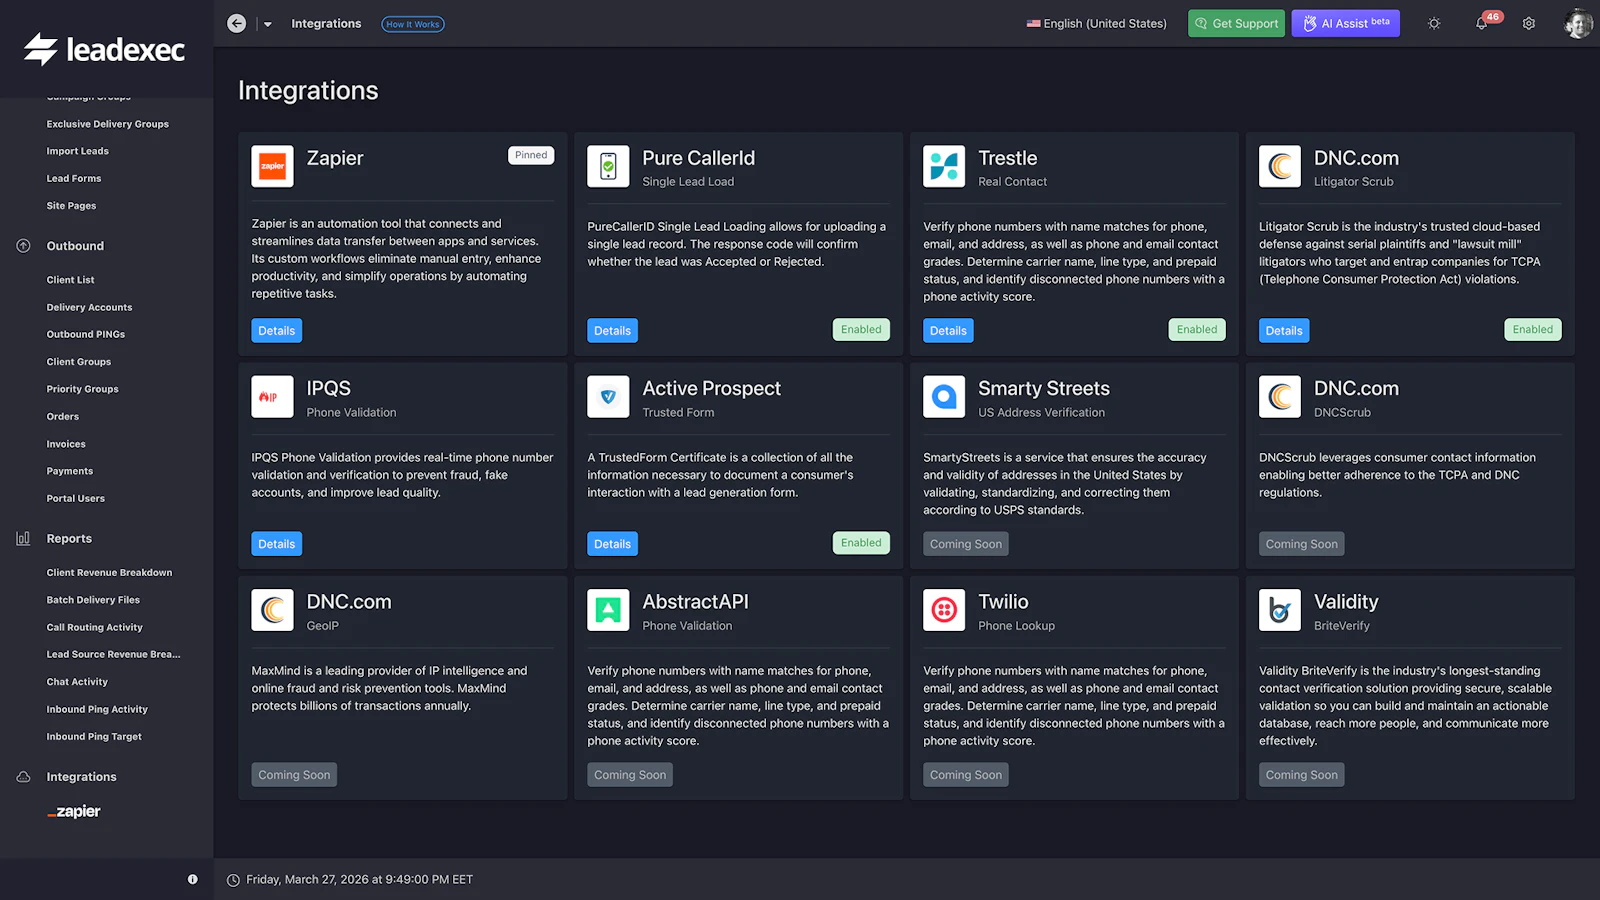Open Lead Forms page

pyautogui.click(x=74, y=178)
